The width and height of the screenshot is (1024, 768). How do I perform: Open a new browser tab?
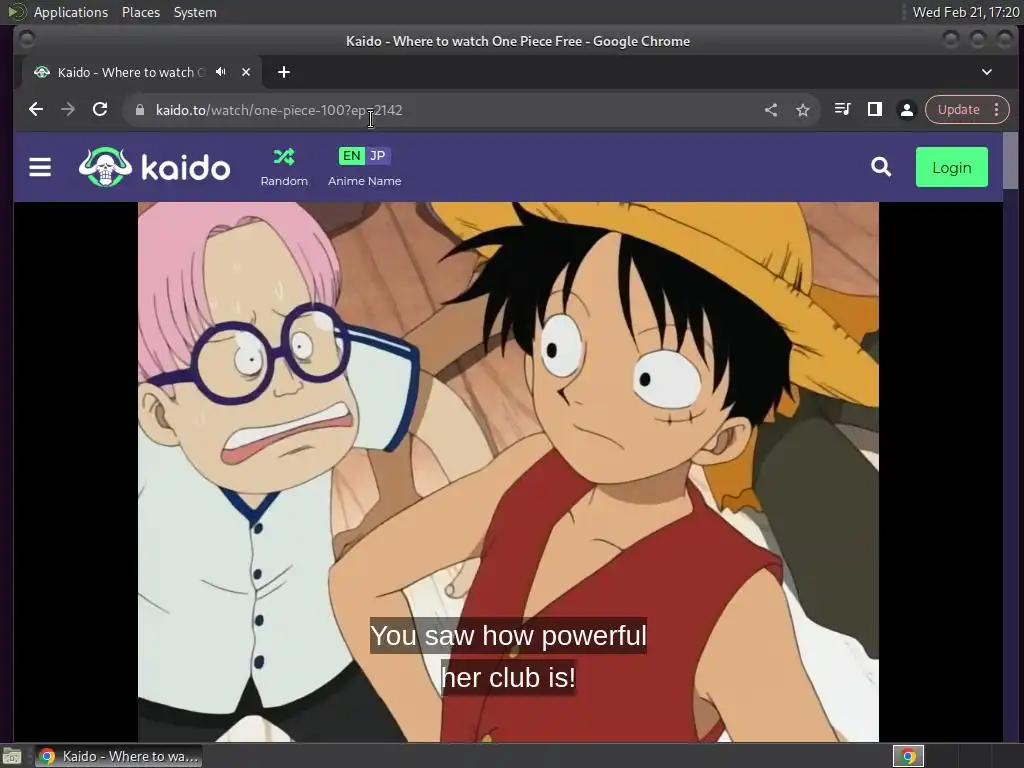pos(283,72)
